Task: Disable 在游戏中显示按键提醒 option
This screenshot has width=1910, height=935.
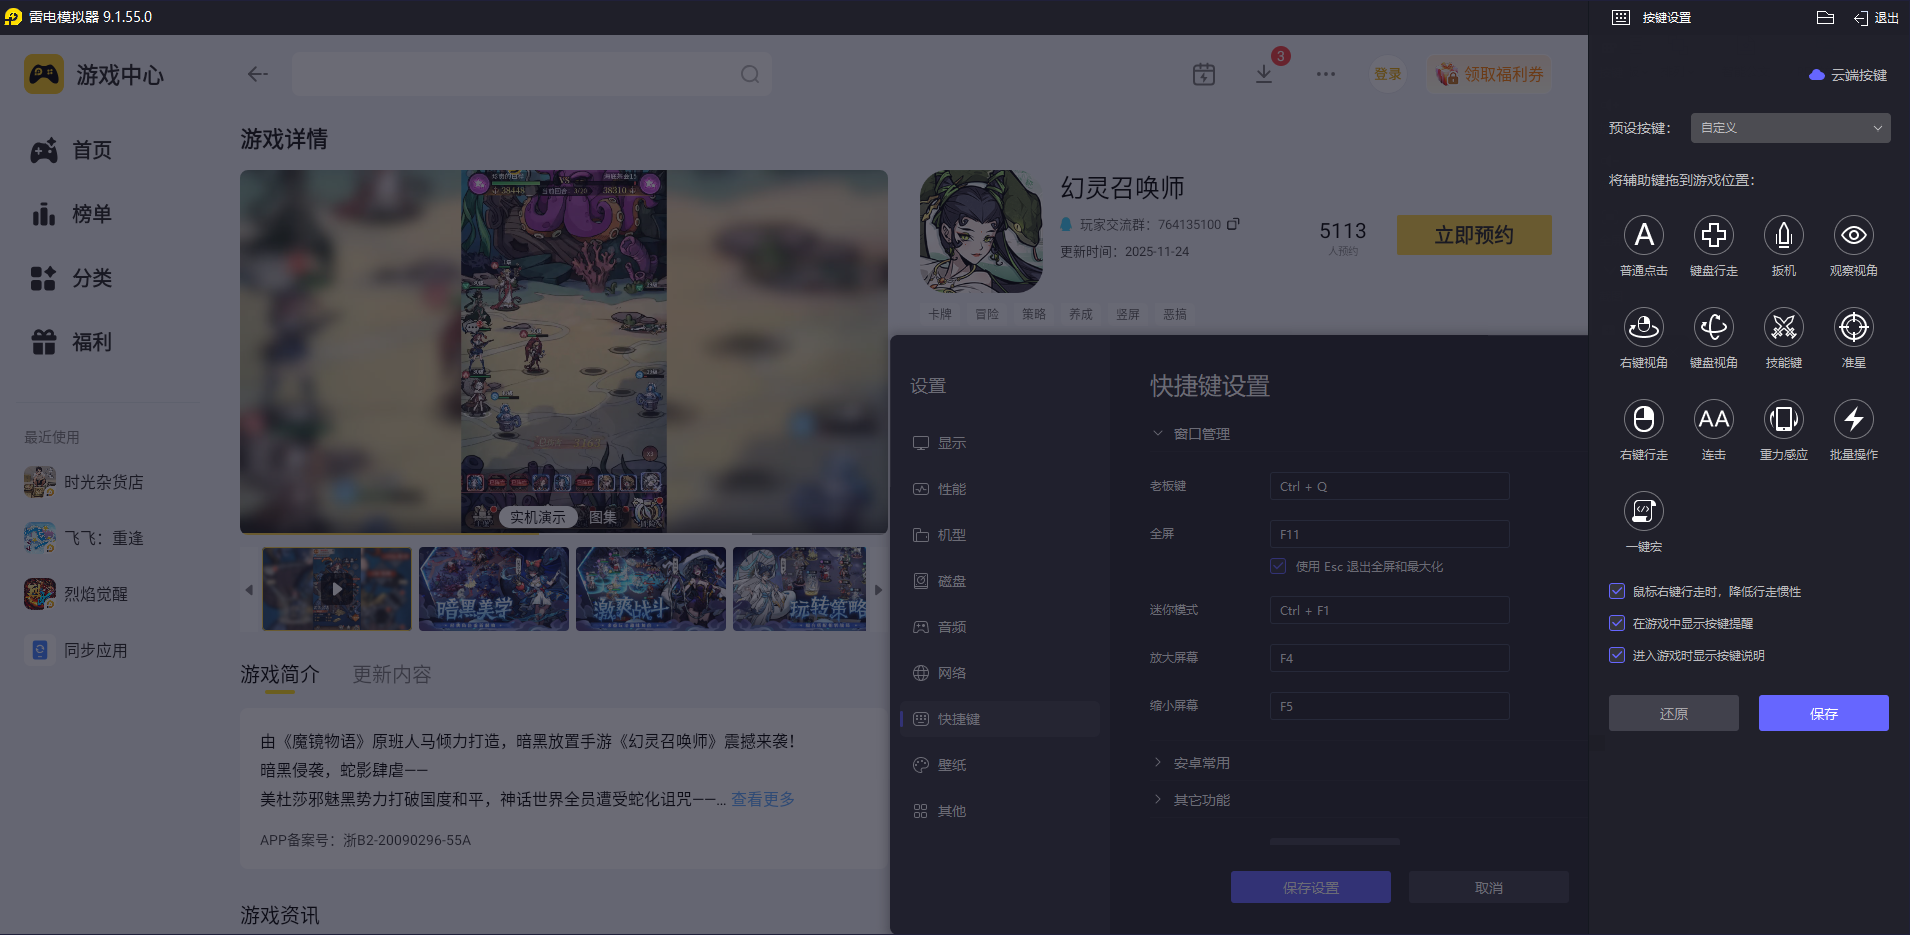Action: coord(1617,623)
